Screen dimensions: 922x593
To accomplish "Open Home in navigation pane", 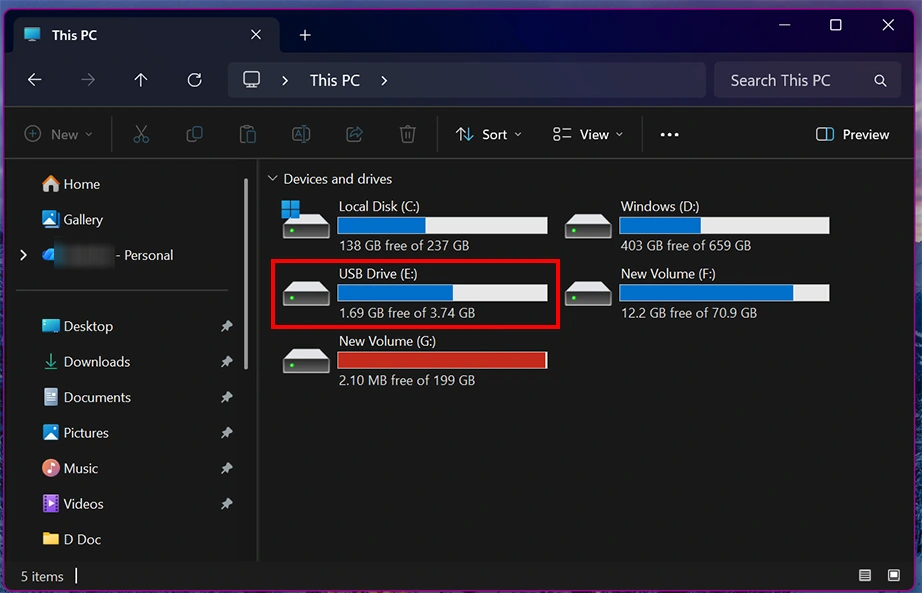I will pos(71,184).
